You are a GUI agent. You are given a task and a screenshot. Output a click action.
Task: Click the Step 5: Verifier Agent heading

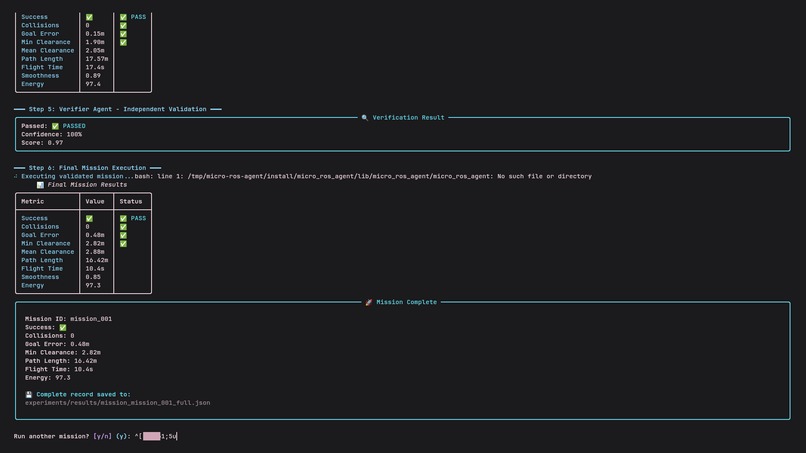[117, 109]
